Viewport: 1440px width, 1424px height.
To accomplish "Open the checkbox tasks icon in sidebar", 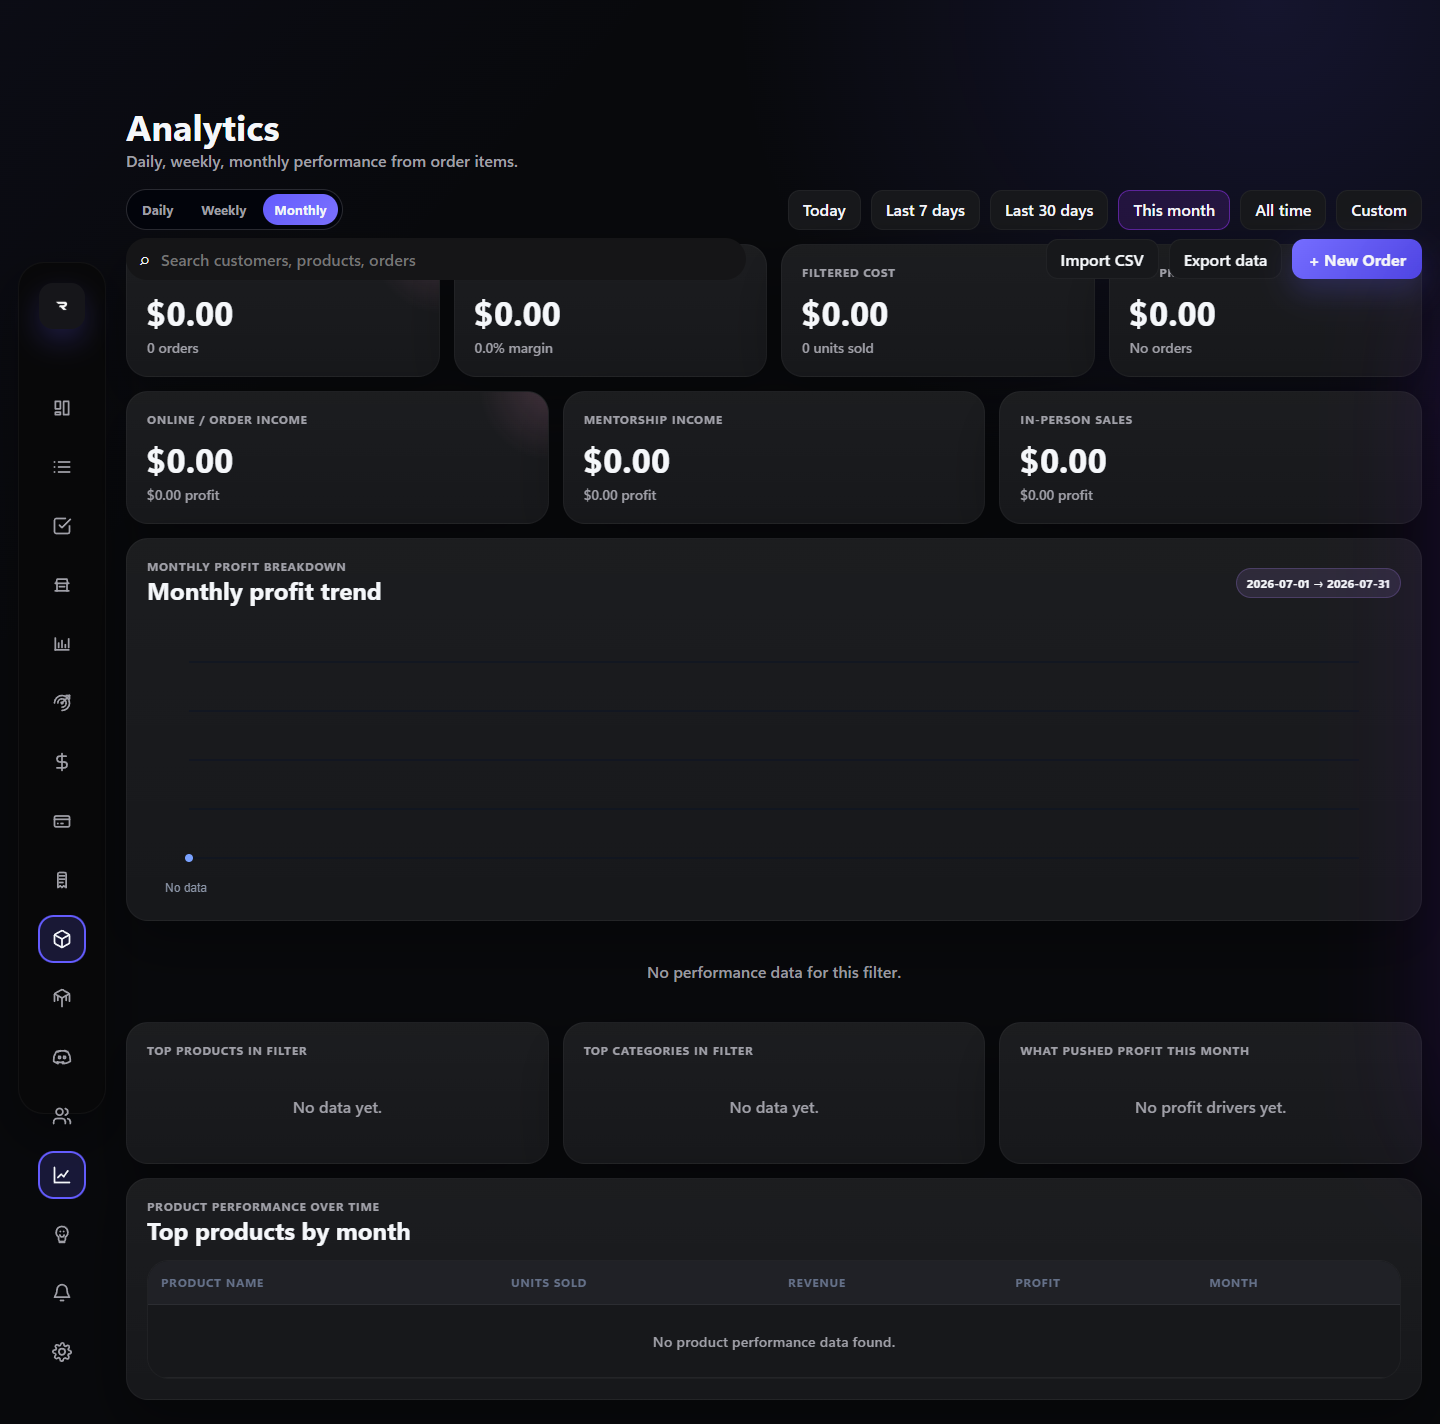I will (62, 526).
